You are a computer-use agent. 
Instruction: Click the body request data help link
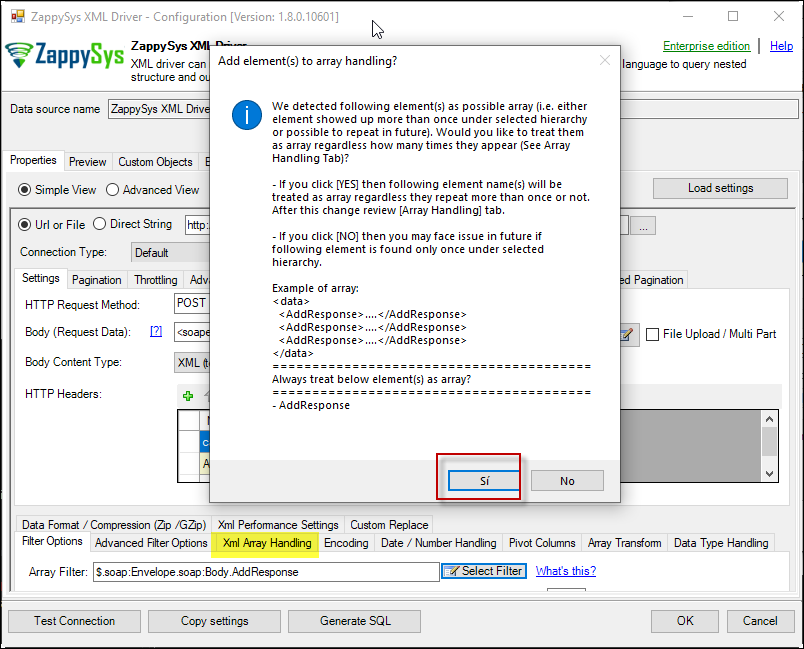pos(156,331)
